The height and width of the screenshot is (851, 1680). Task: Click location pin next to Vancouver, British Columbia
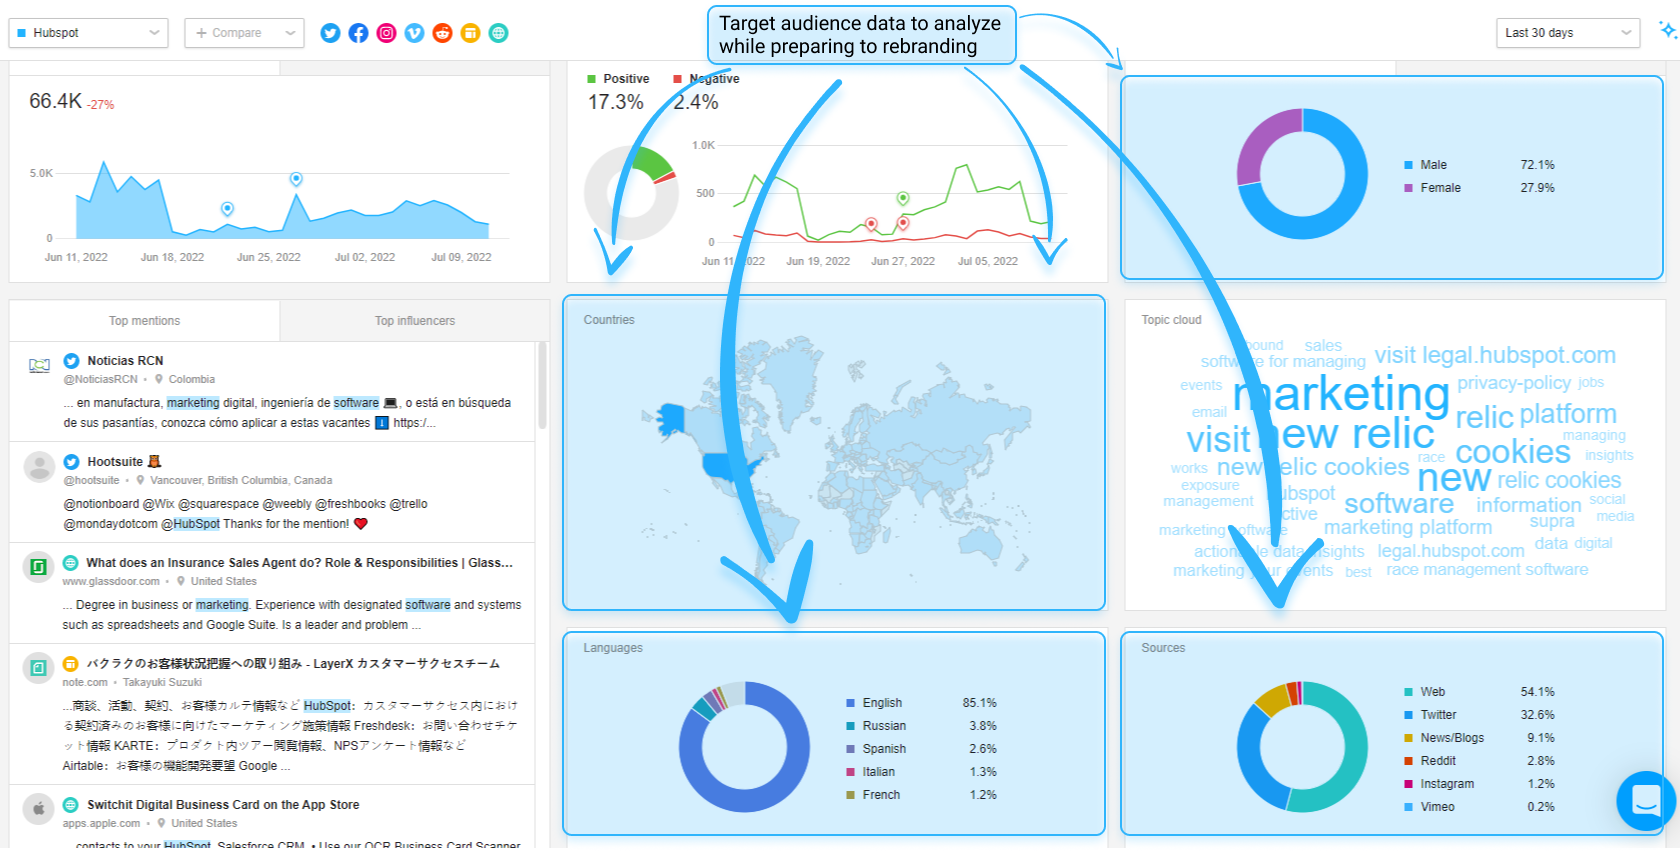coord(141,480)
